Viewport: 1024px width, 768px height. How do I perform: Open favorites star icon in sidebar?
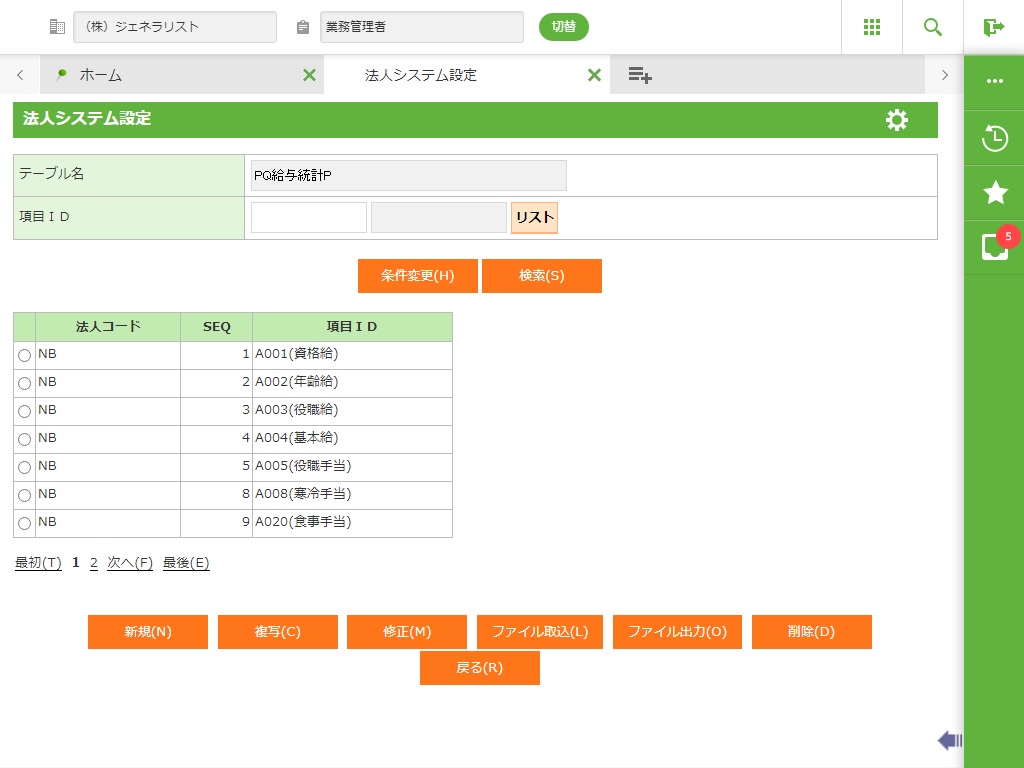point(994,193)
